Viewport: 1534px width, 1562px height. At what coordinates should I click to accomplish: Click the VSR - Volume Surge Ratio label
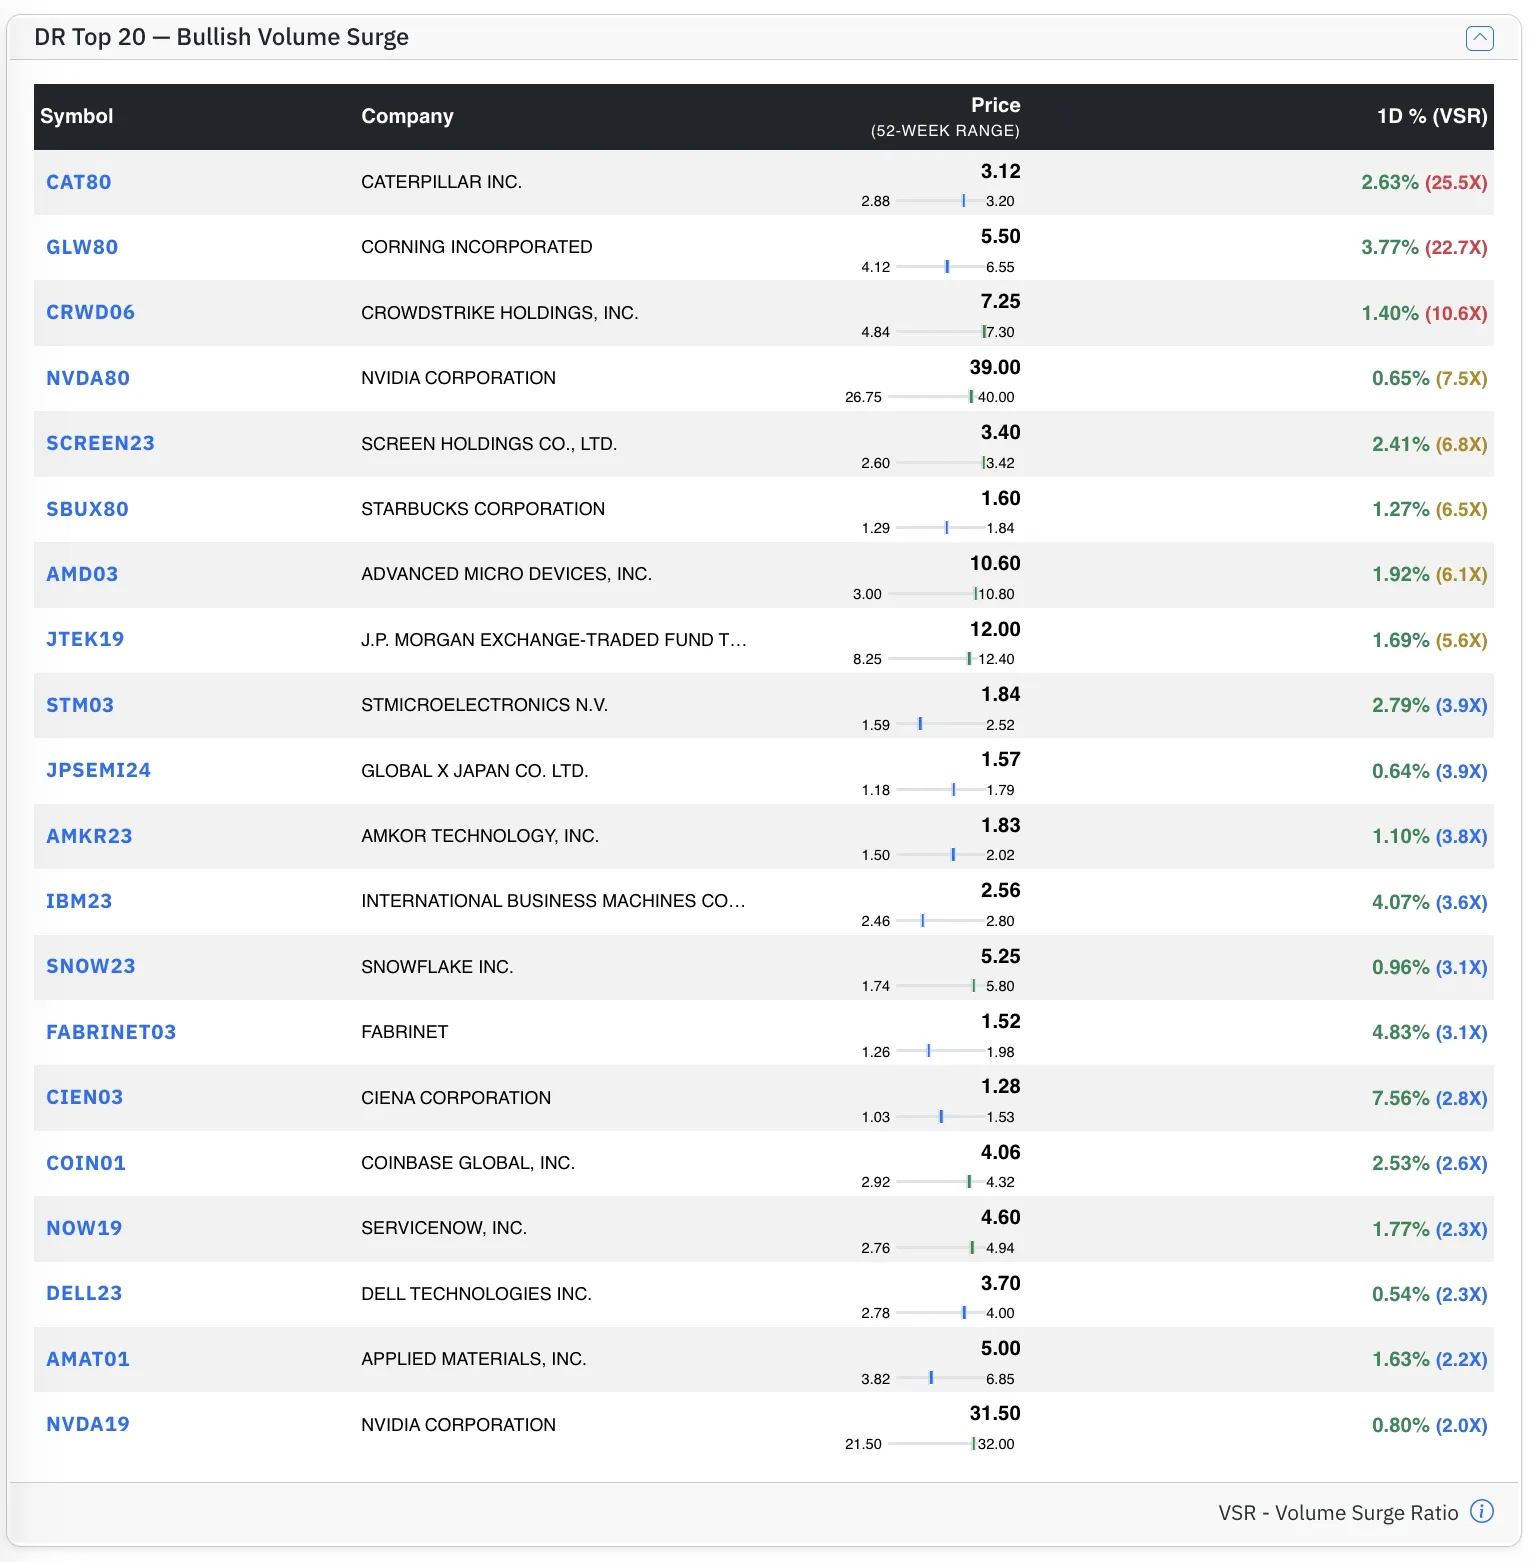coord(1338,1512)
